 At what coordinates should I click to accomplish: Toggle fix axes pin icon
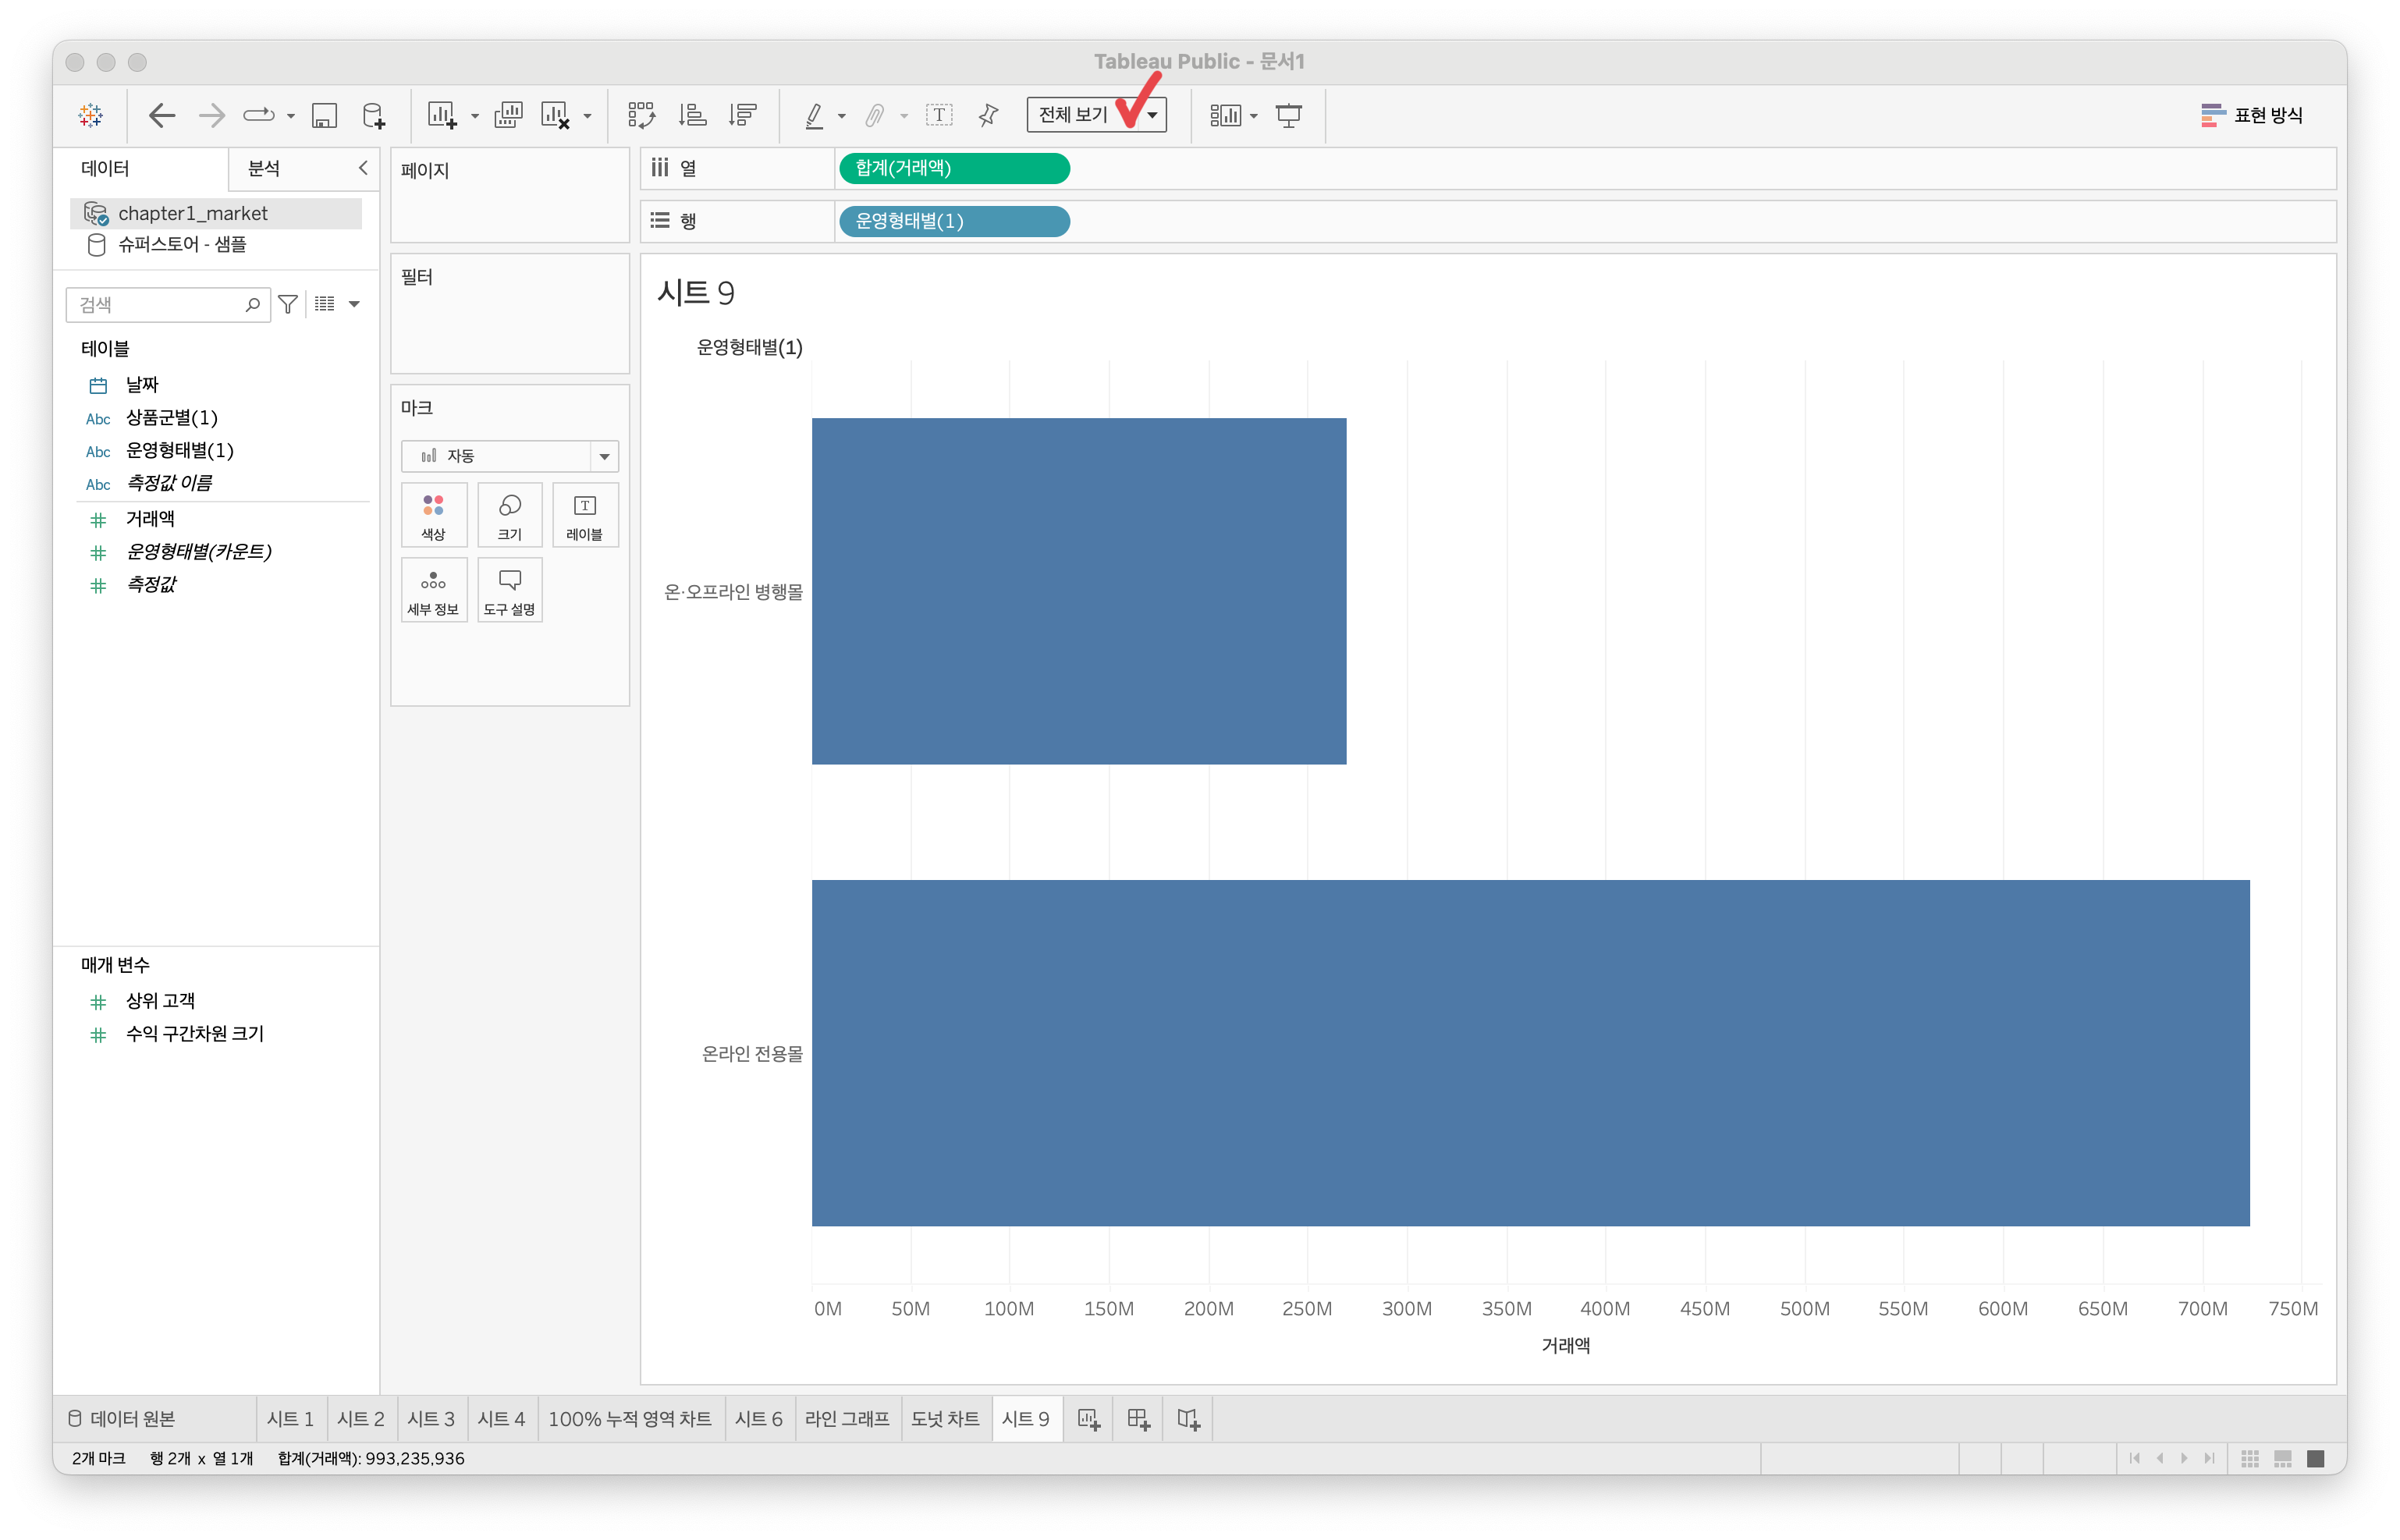coord(988,115)
